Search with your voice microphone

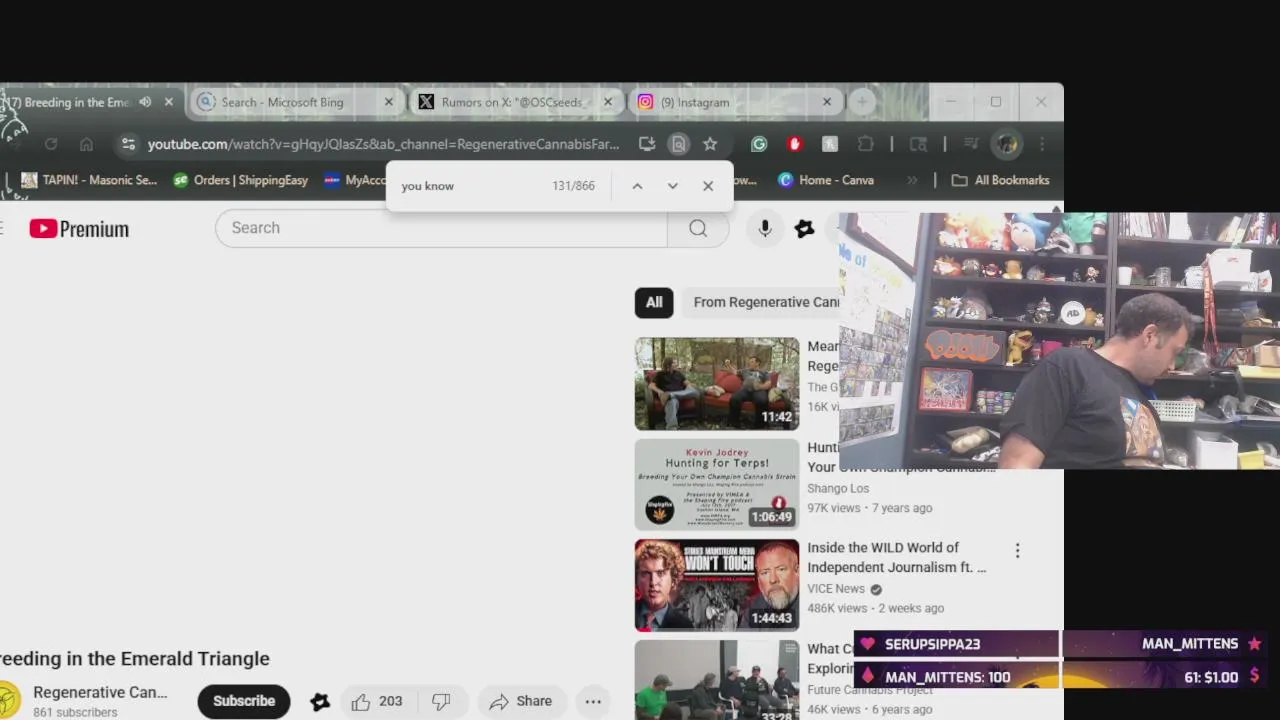[765, 228]
